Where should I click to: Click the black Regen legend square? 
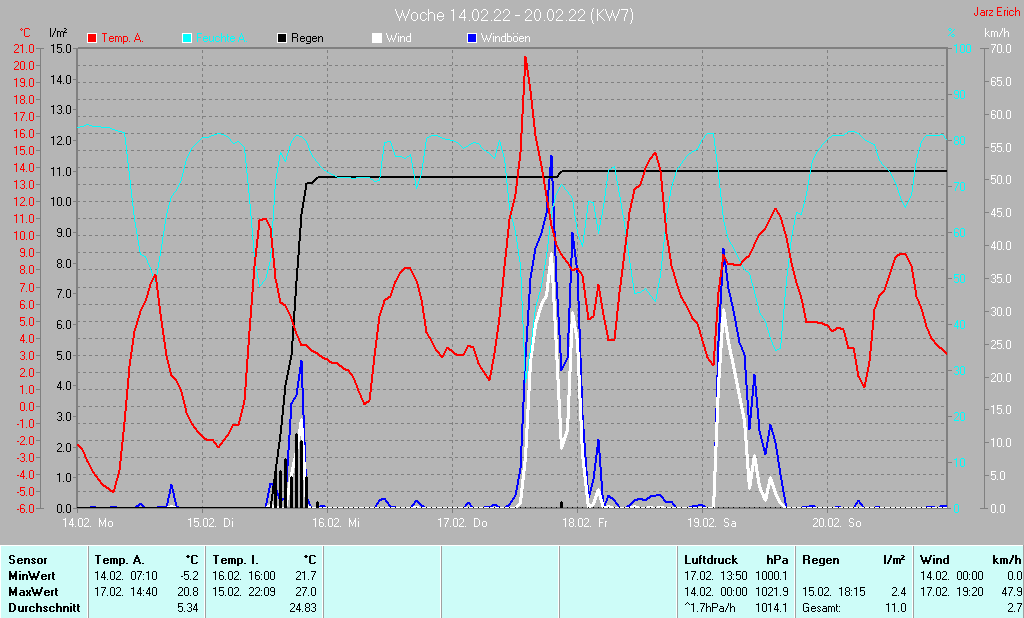click(x=282, y=38)
